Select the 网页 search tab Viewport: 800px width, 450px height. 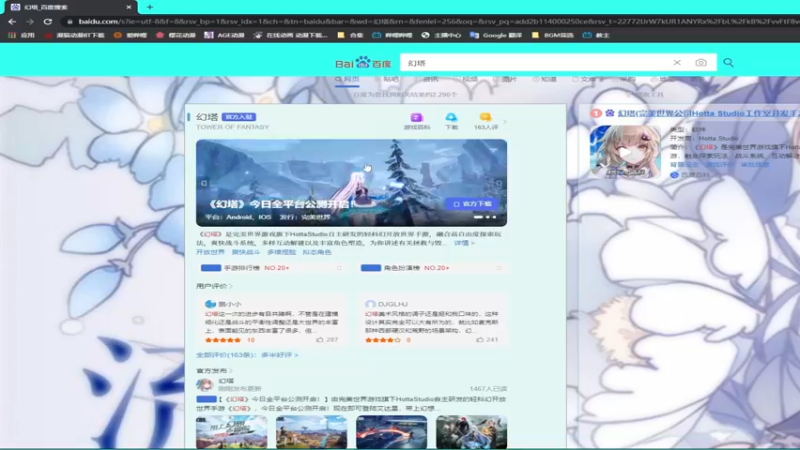click(347, 80)
